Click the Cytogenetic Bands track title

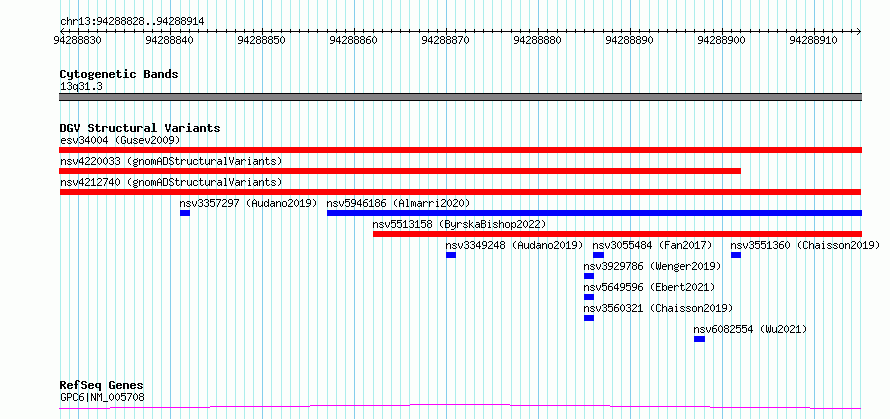coord(119,74)
